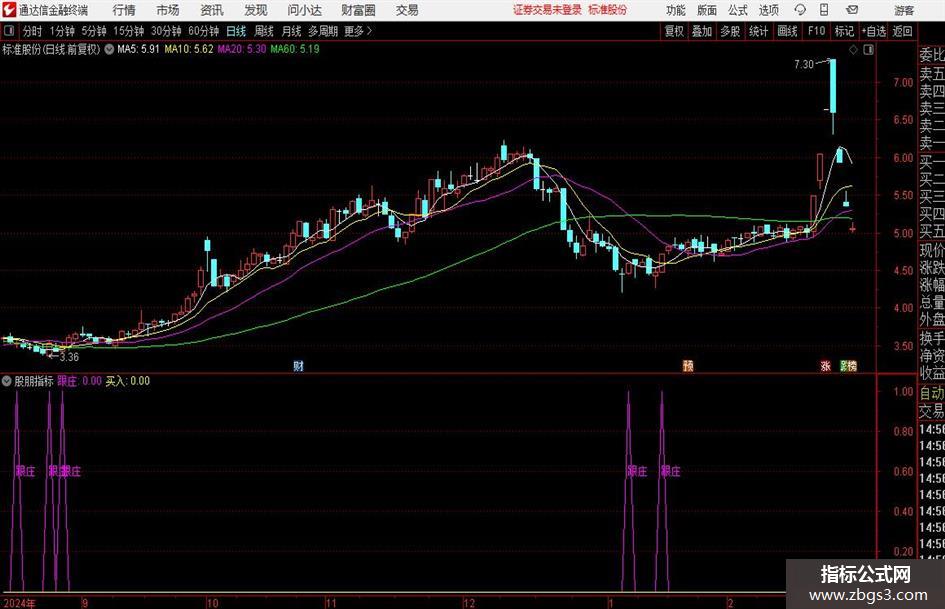Toggle the left sidebar panel icon

pos(9,31)
